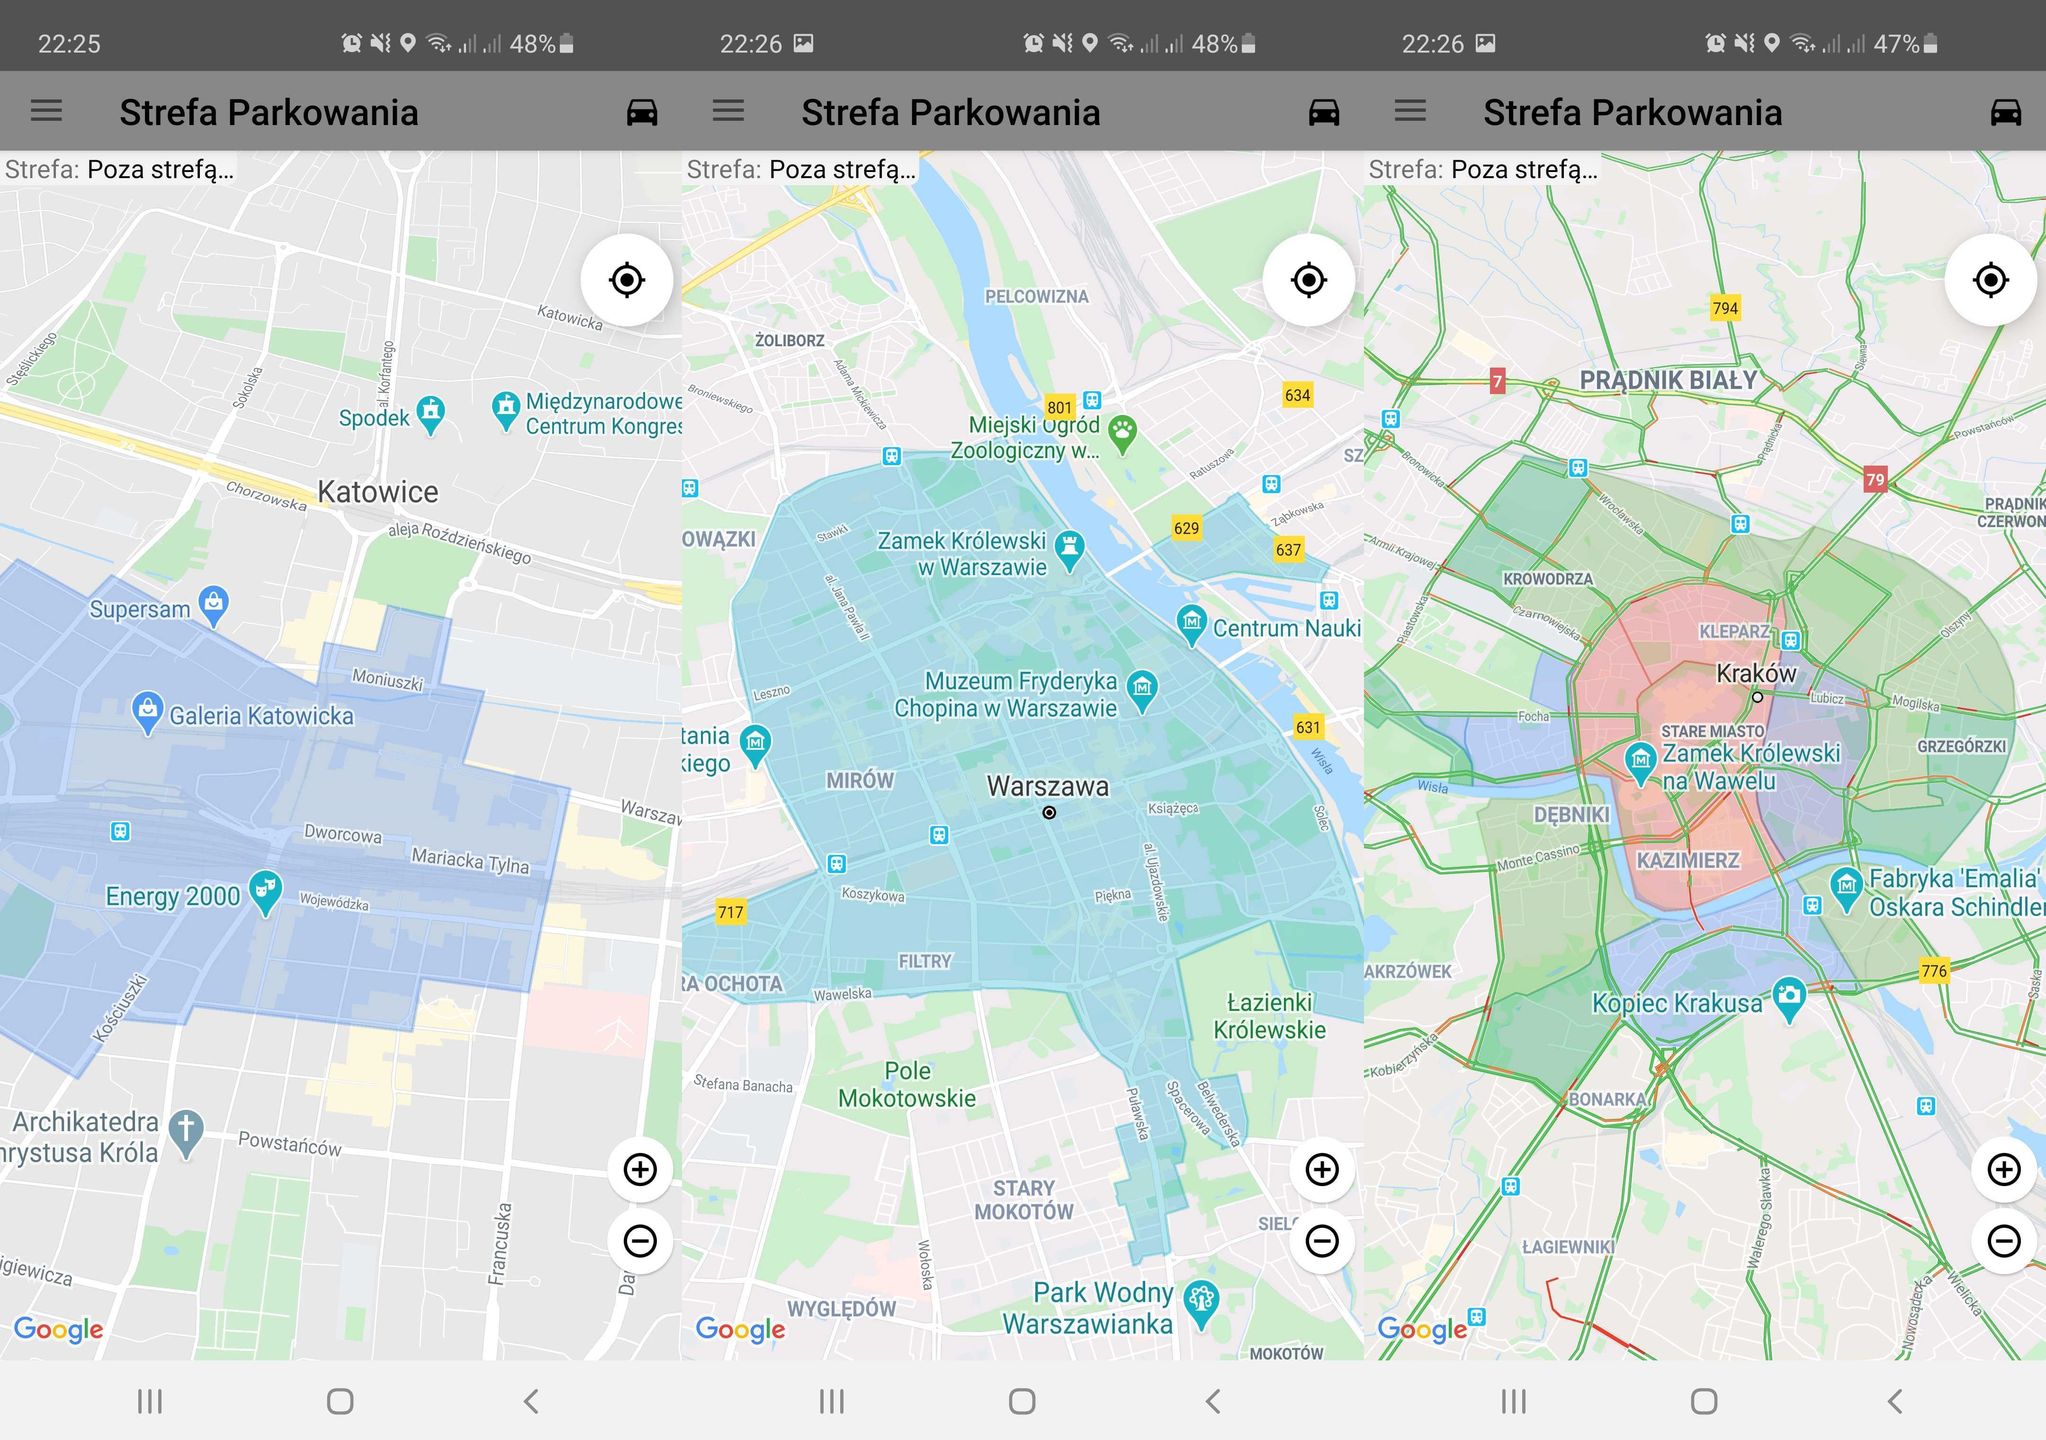Tap Google logo link on Katowice map
The width and height of the screenshot is (2046, 1440).
[x=58, y=1329]
